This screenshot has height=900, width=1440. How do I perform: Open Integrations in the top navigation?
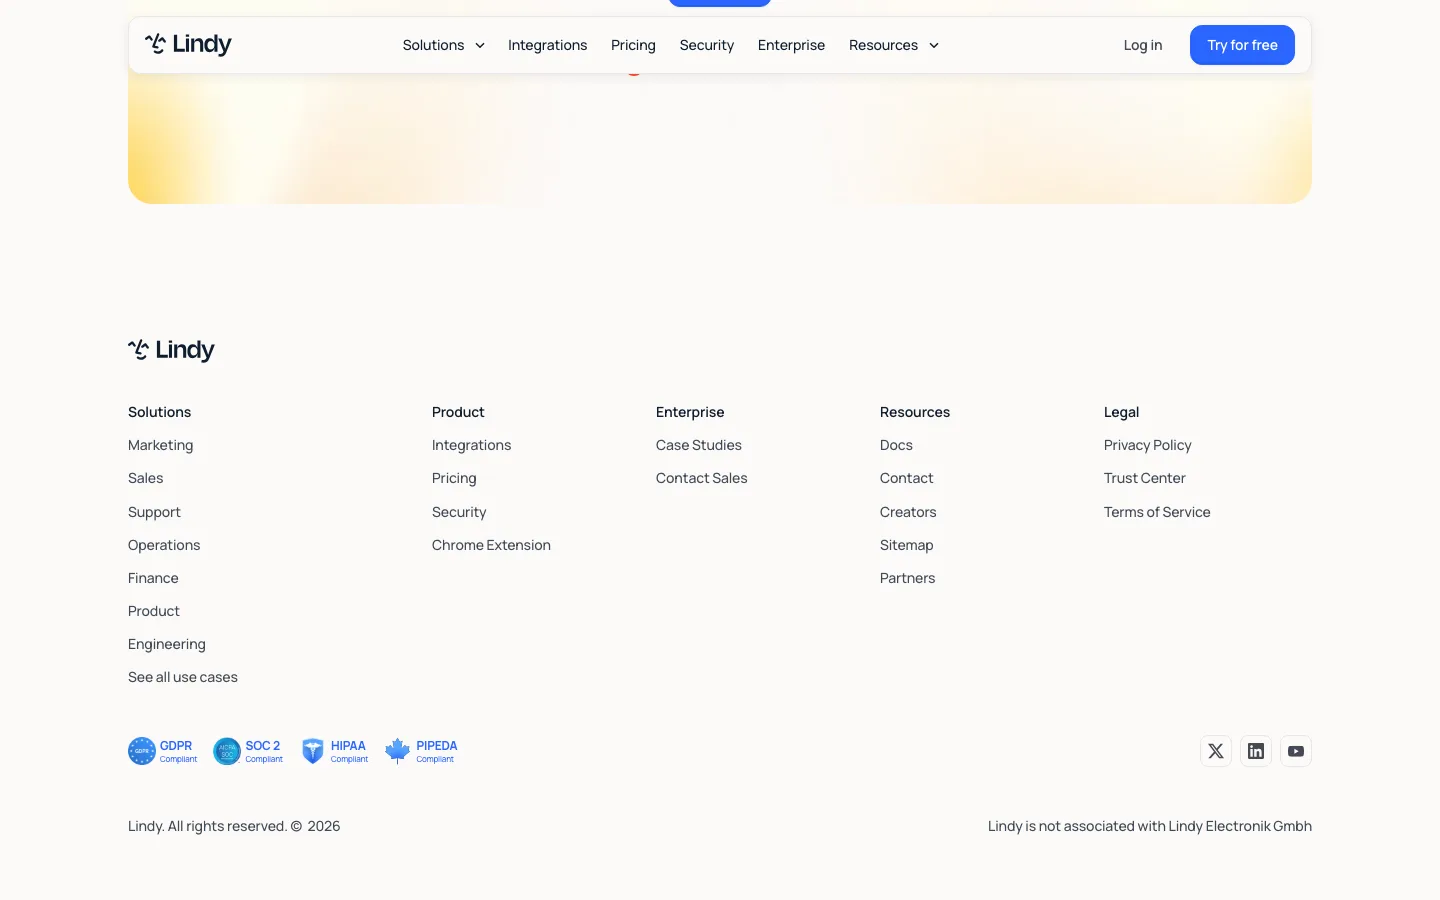pyautogui.click(x=547, y=45)
